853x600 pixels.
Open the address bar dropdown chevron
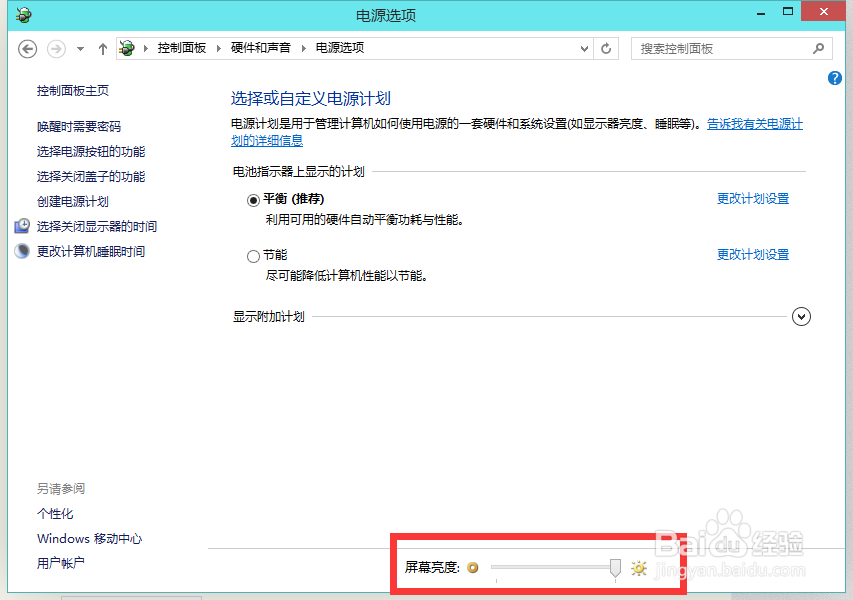pos(583,48)
